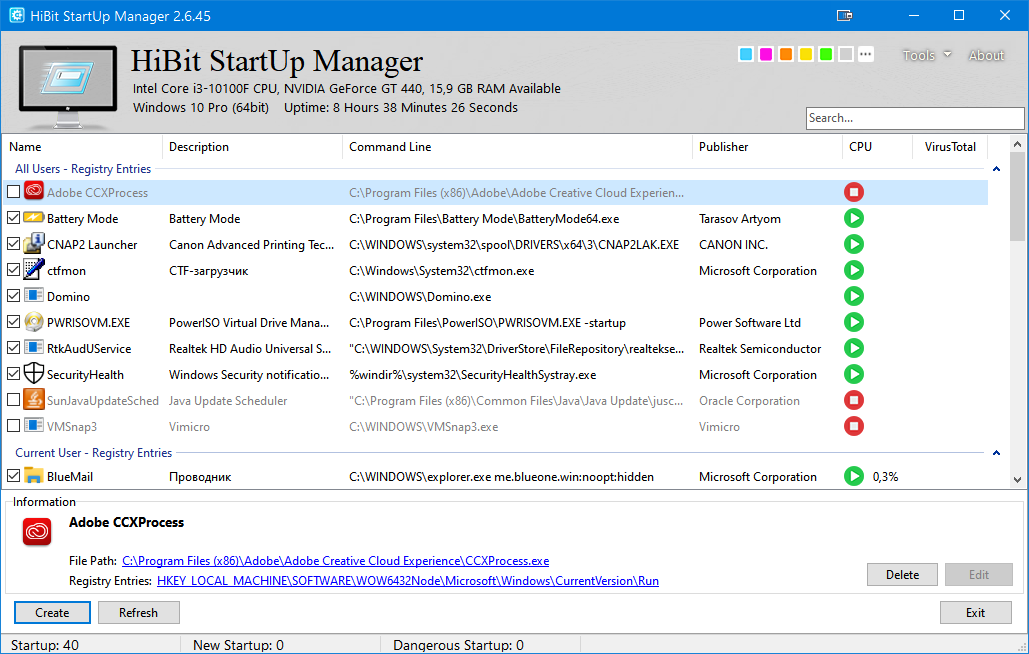1029x654 pixels.
Task: Click ctfmon green running status icon
Action: pos(853,270)
